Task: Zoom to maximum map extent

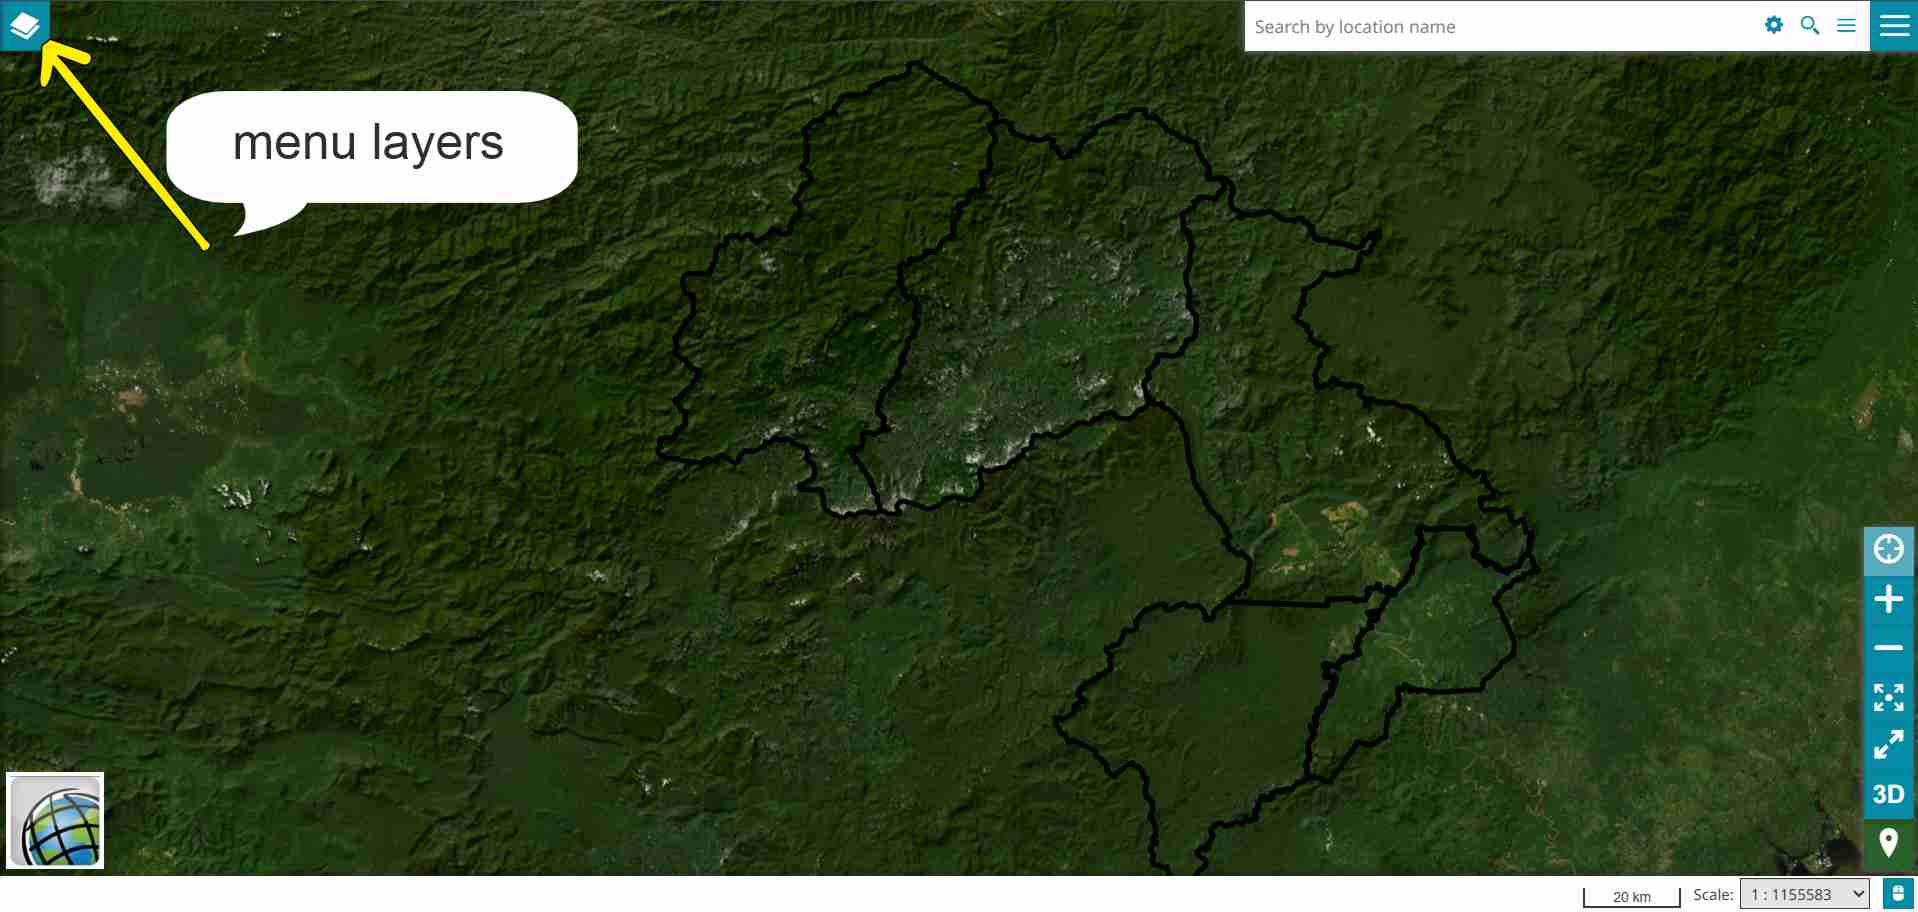Action: click(x=1888, y=697)
